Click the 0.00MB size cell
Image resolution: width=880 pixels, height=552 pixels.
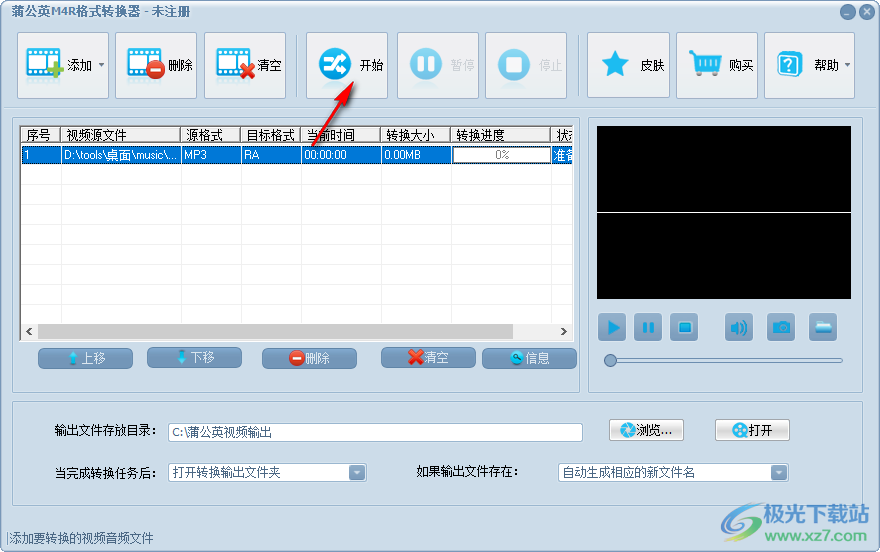pos(416,155)
